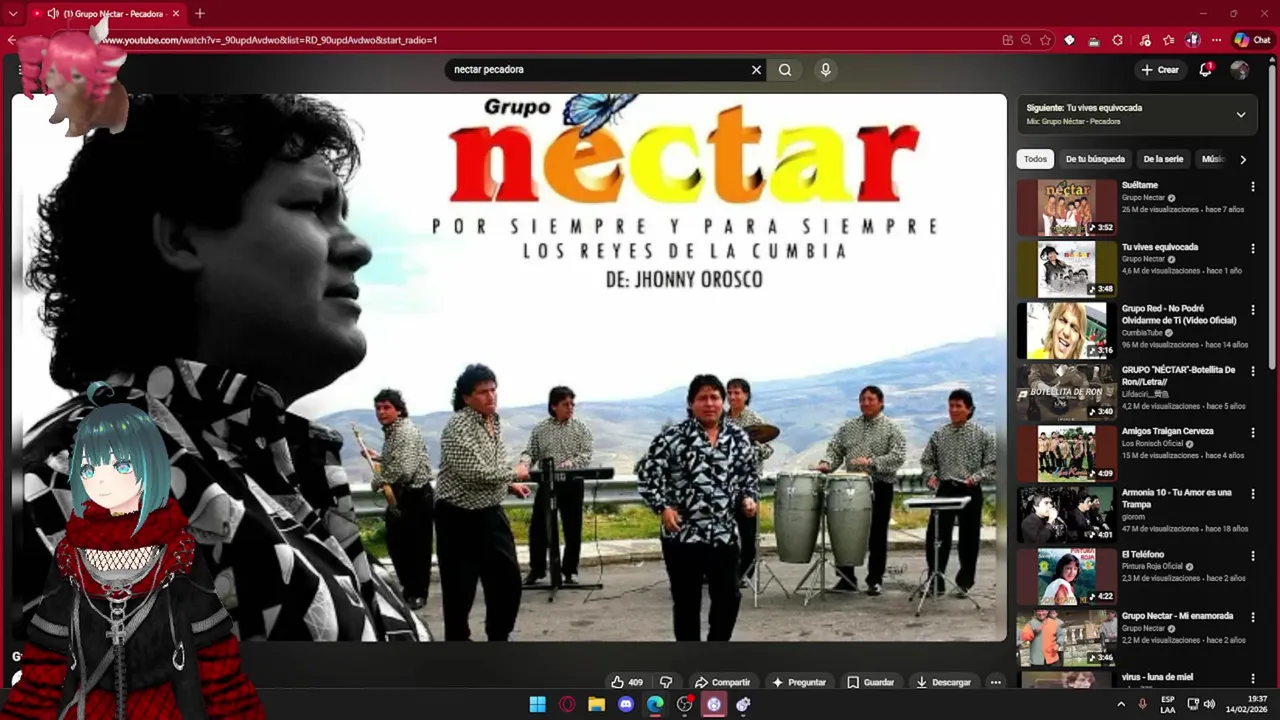Show hidden system tray icons
Viewport: 1280px width, 720px height.
[1121, 704]
